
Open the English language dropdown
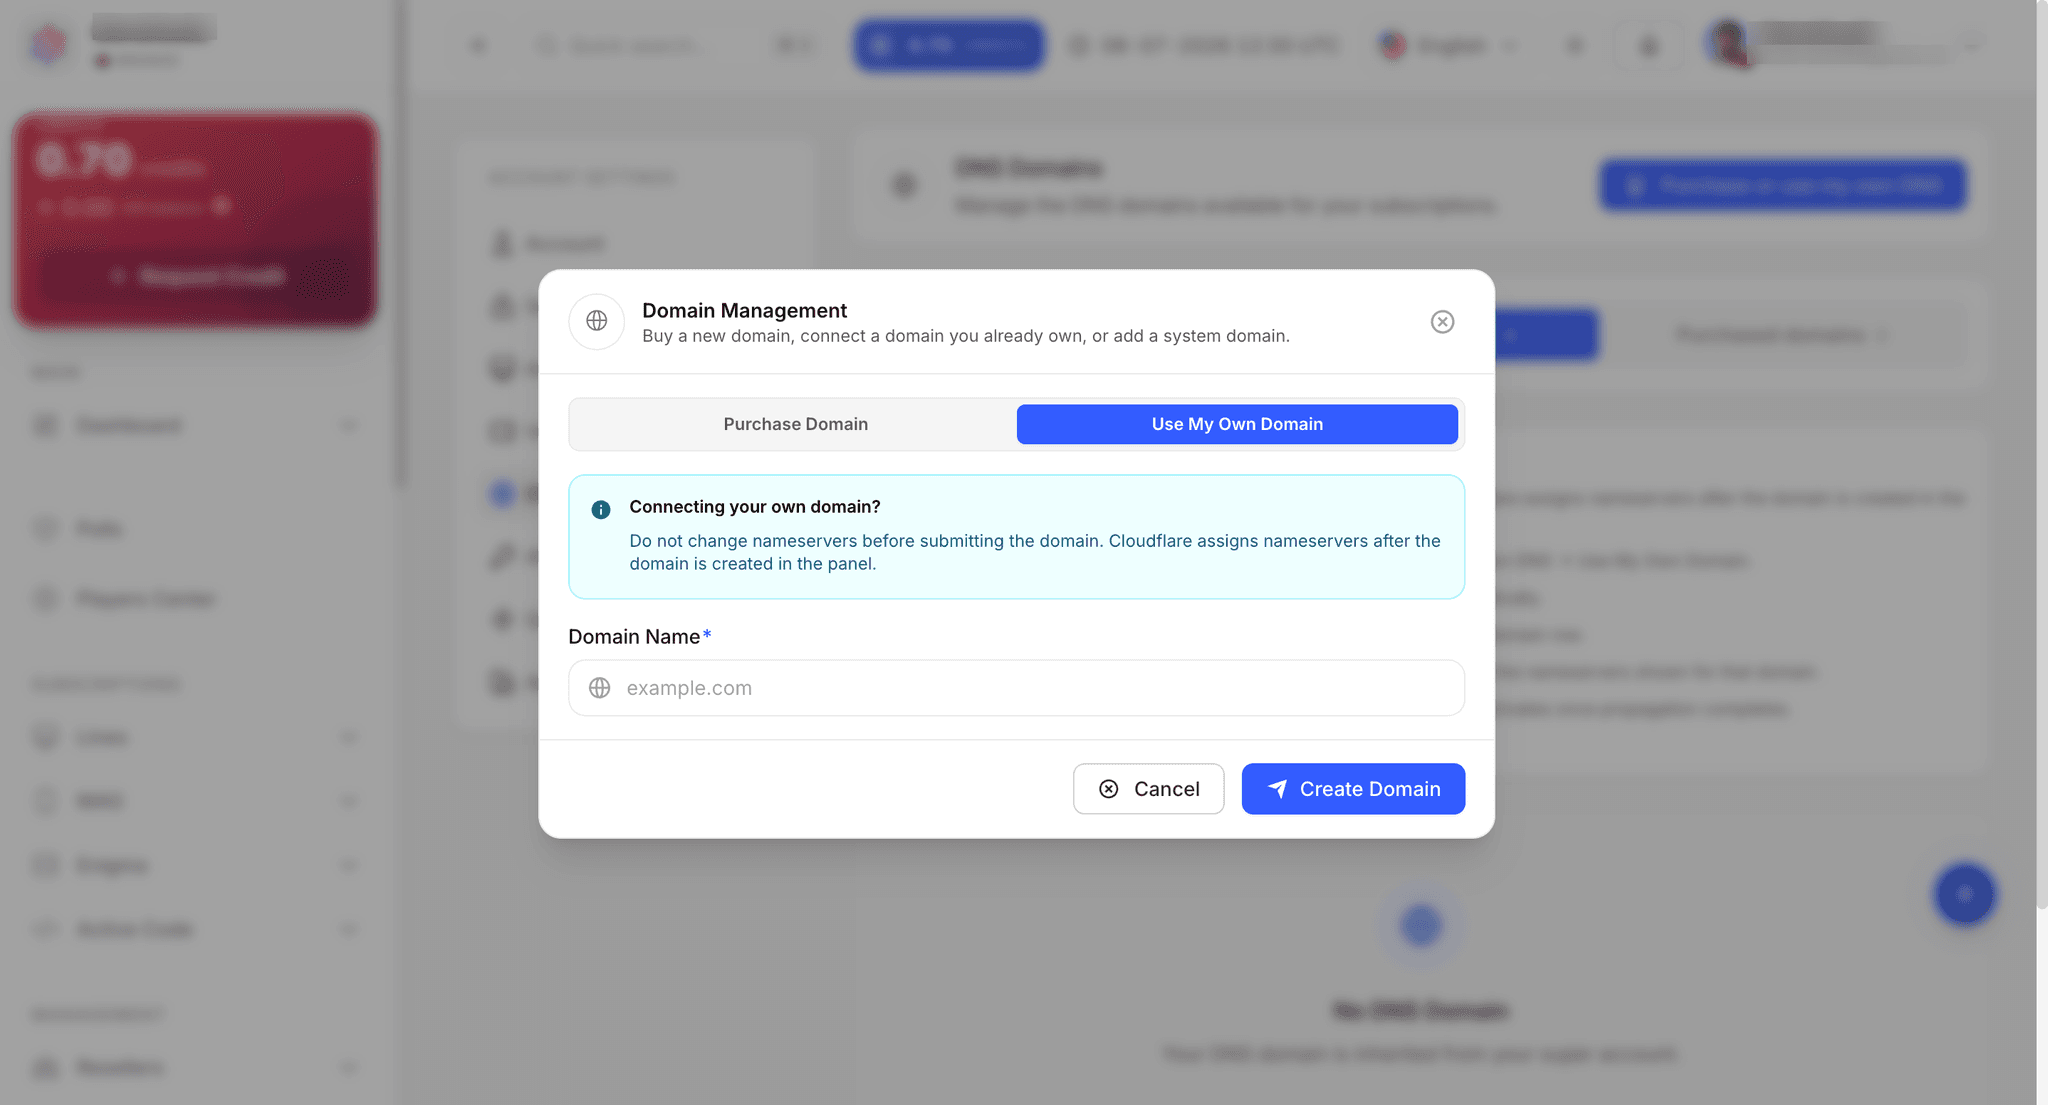(1448, 45)
